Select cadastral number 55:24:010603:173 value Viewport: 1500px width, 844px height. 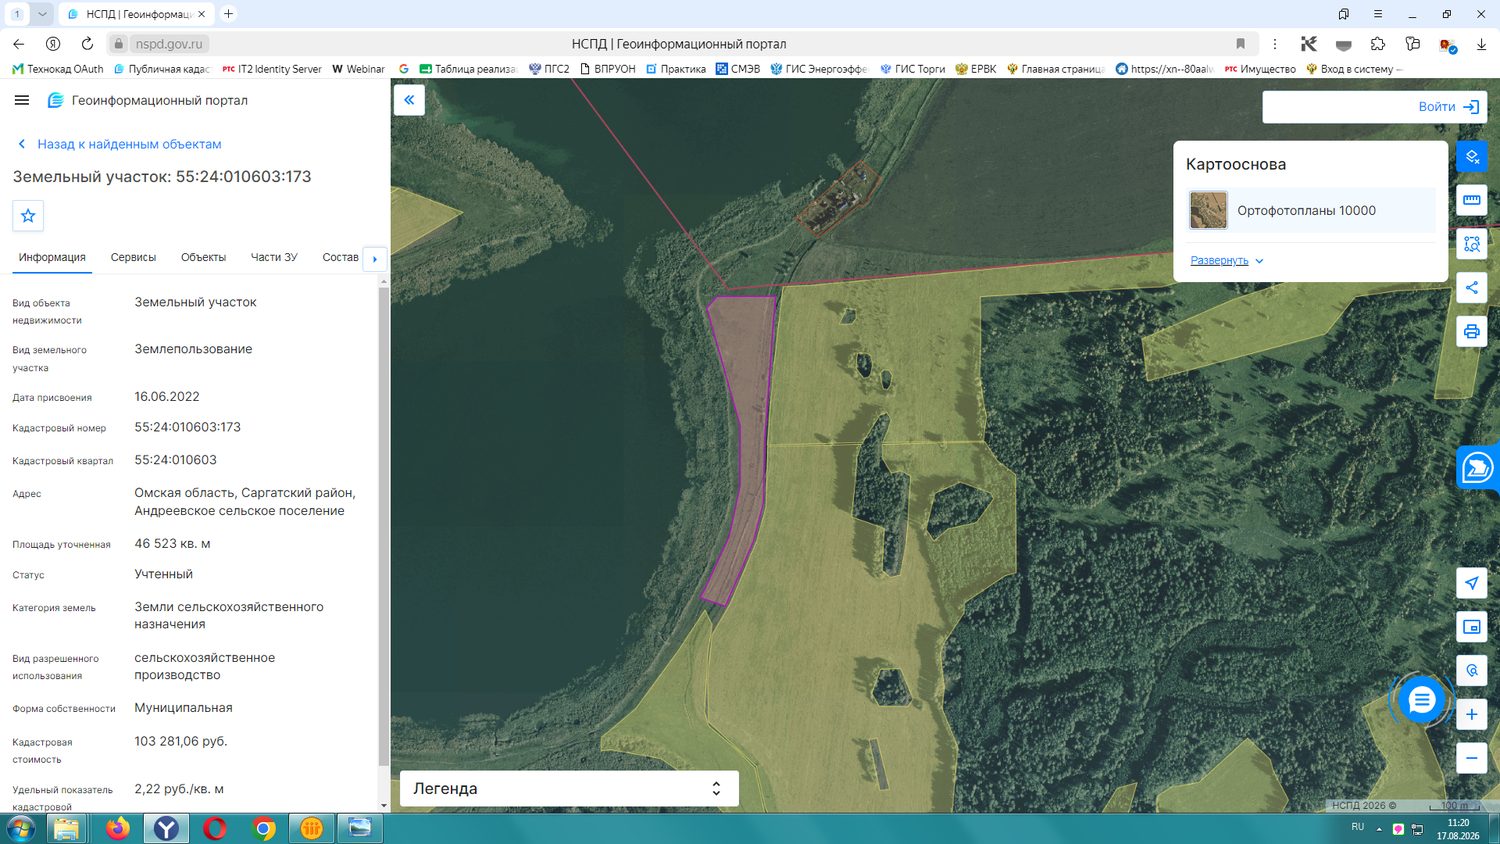click(188, 427)
